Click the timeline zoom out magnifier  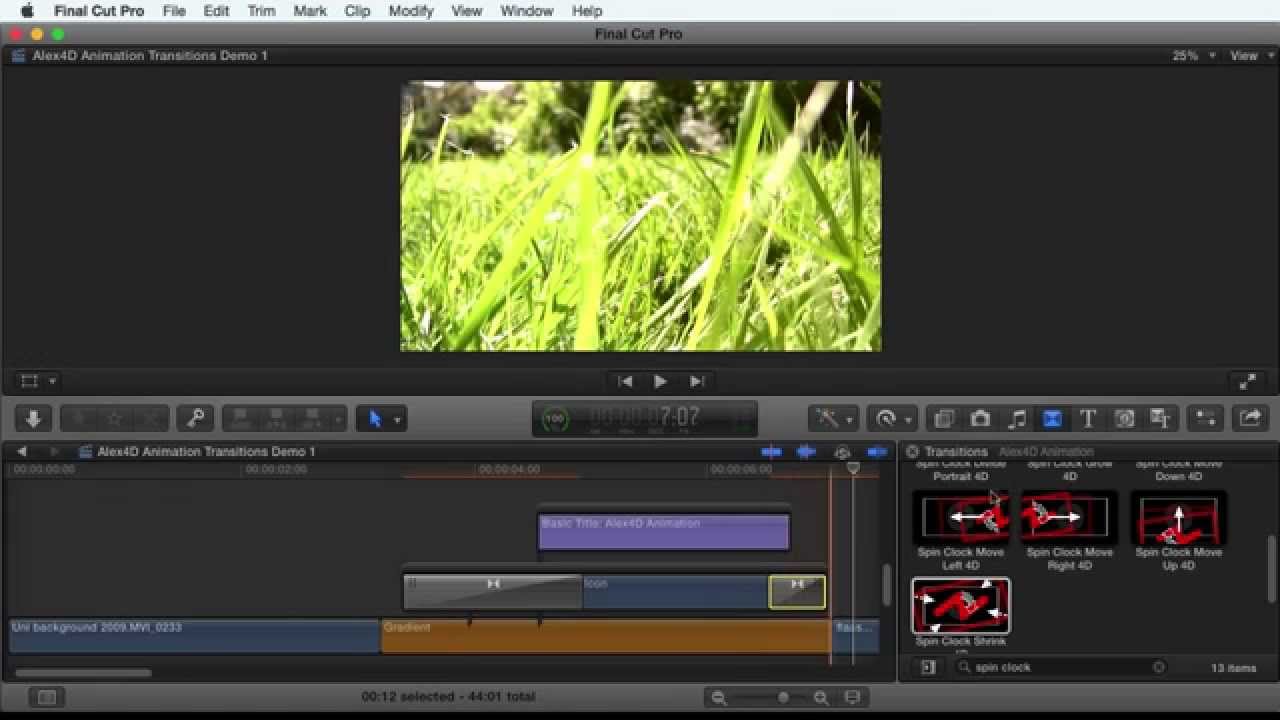pyautogui.click(x=718, y=698)
